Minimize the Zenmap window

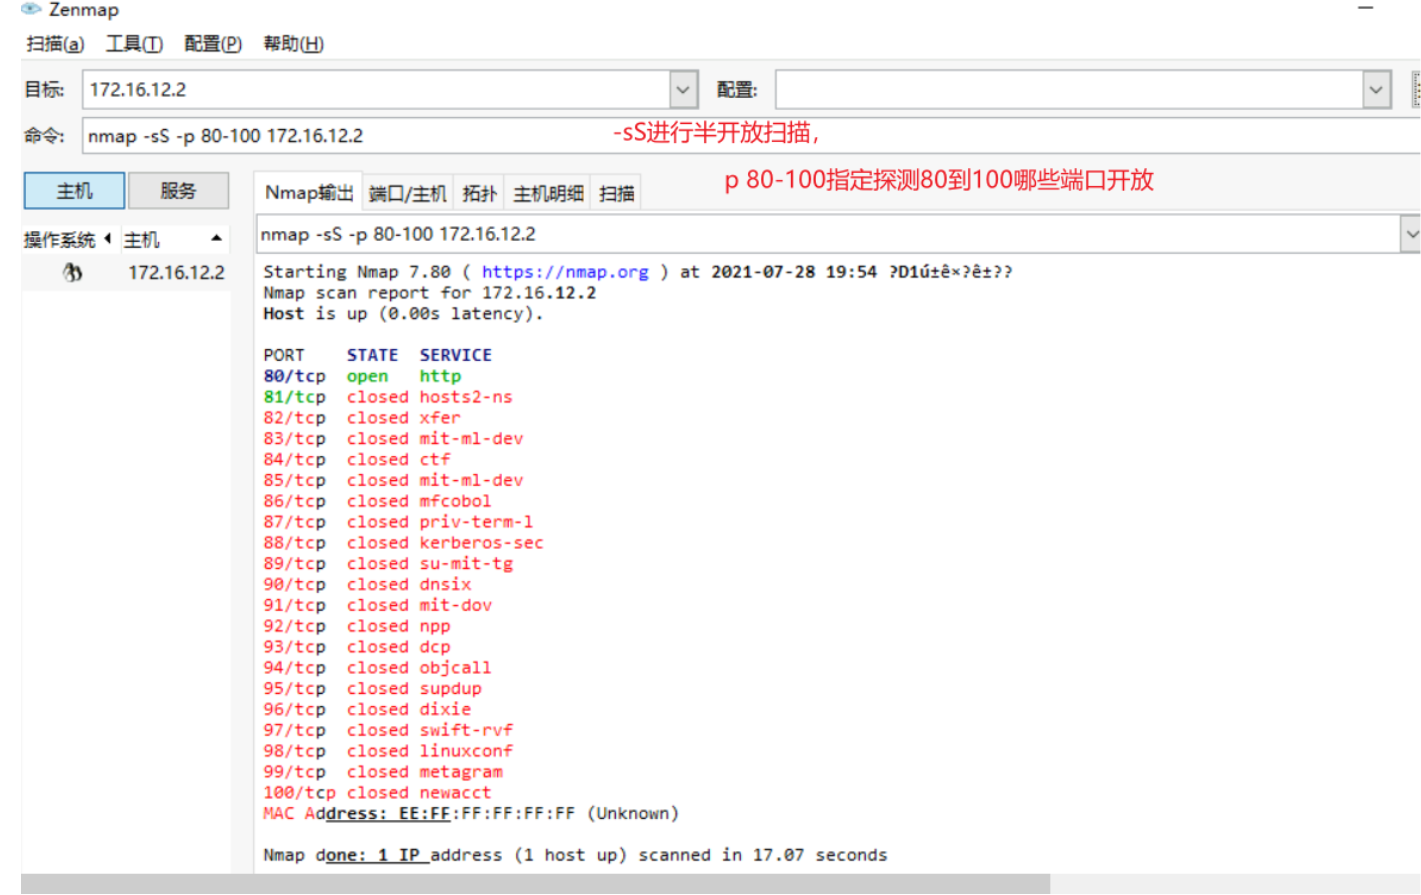pyautogui.click(x=1365, y=8)
